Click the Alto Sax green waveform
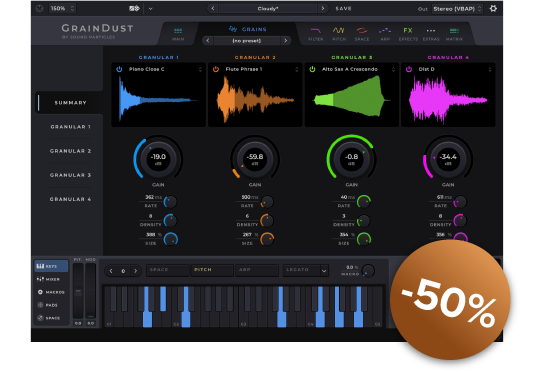 [x=351, y=100]
